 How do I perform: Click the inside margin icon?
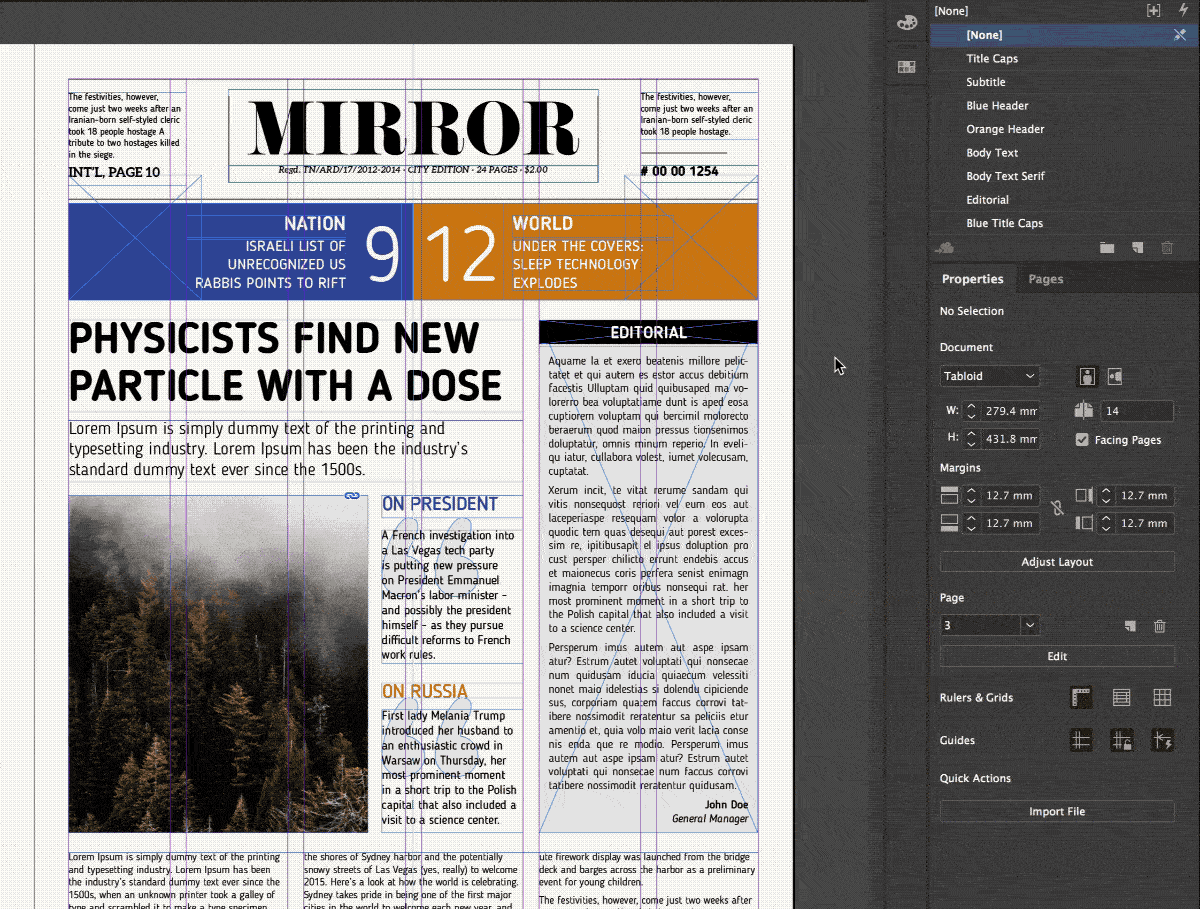[x=1084, y=495]
